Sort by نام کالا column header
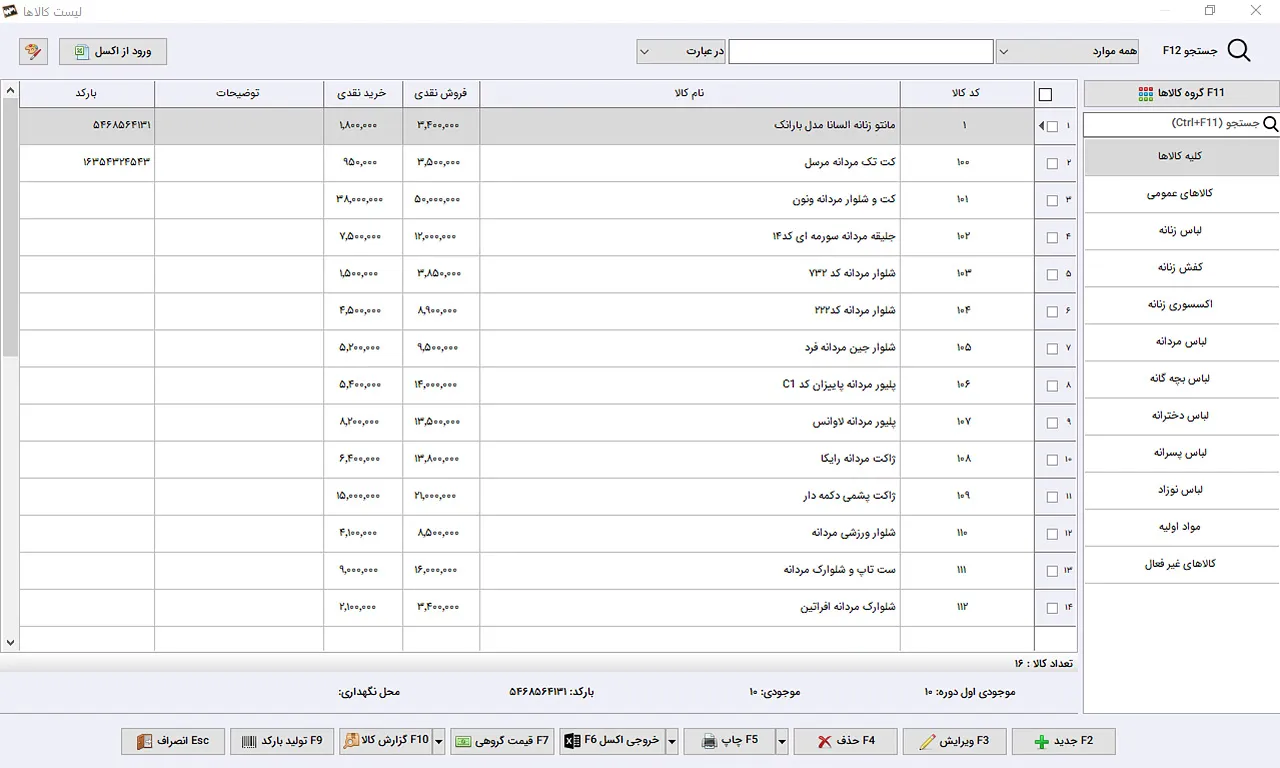This screenshot has height=768, width=1280. 690,94
